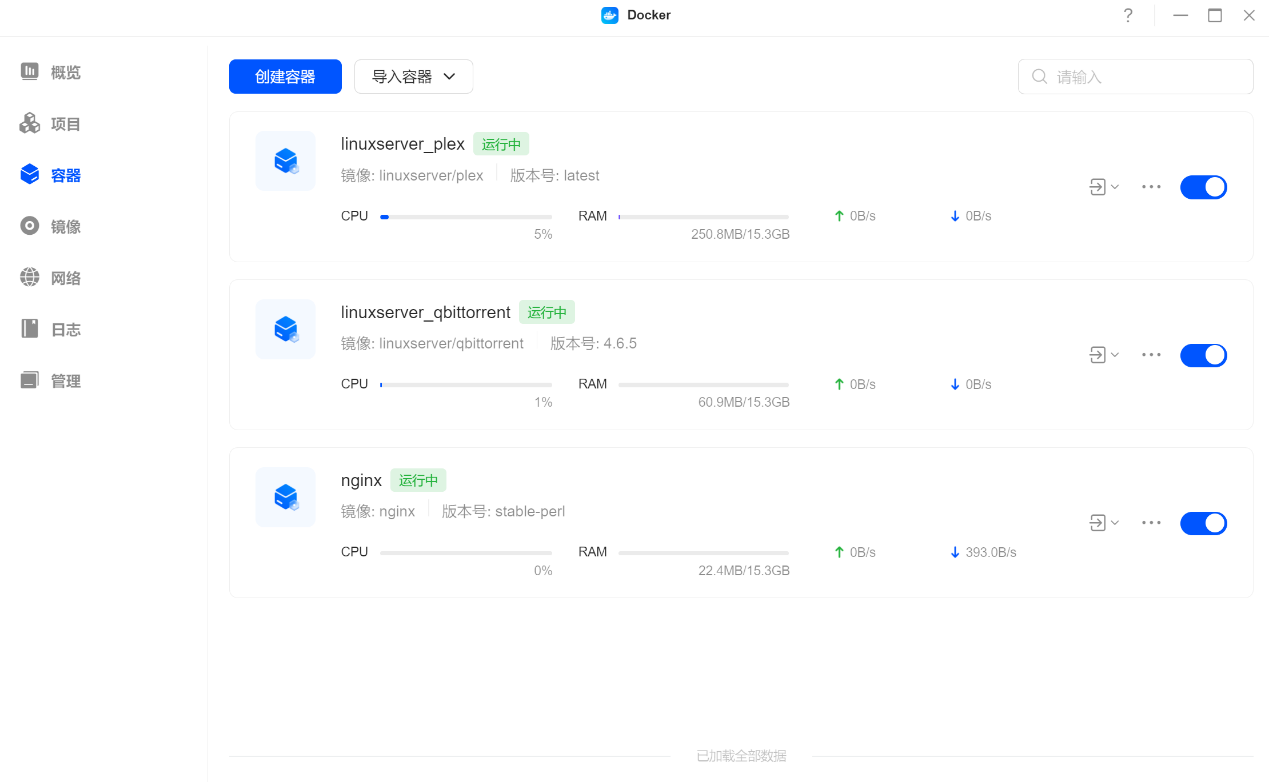Open the help question mark icon

click(1128, 15)
